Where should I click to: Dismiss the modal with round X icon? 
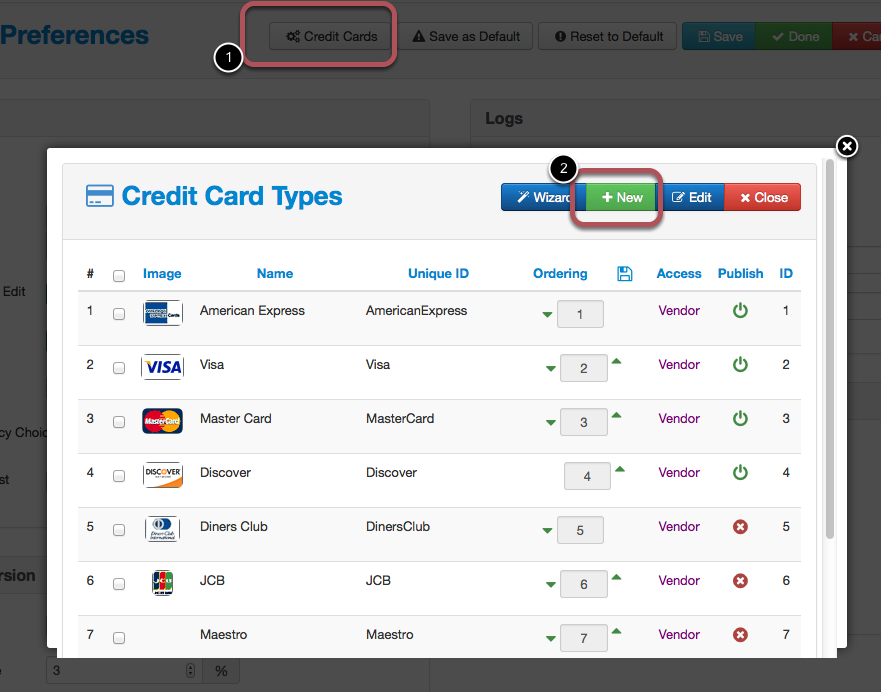tap(847, 147)
